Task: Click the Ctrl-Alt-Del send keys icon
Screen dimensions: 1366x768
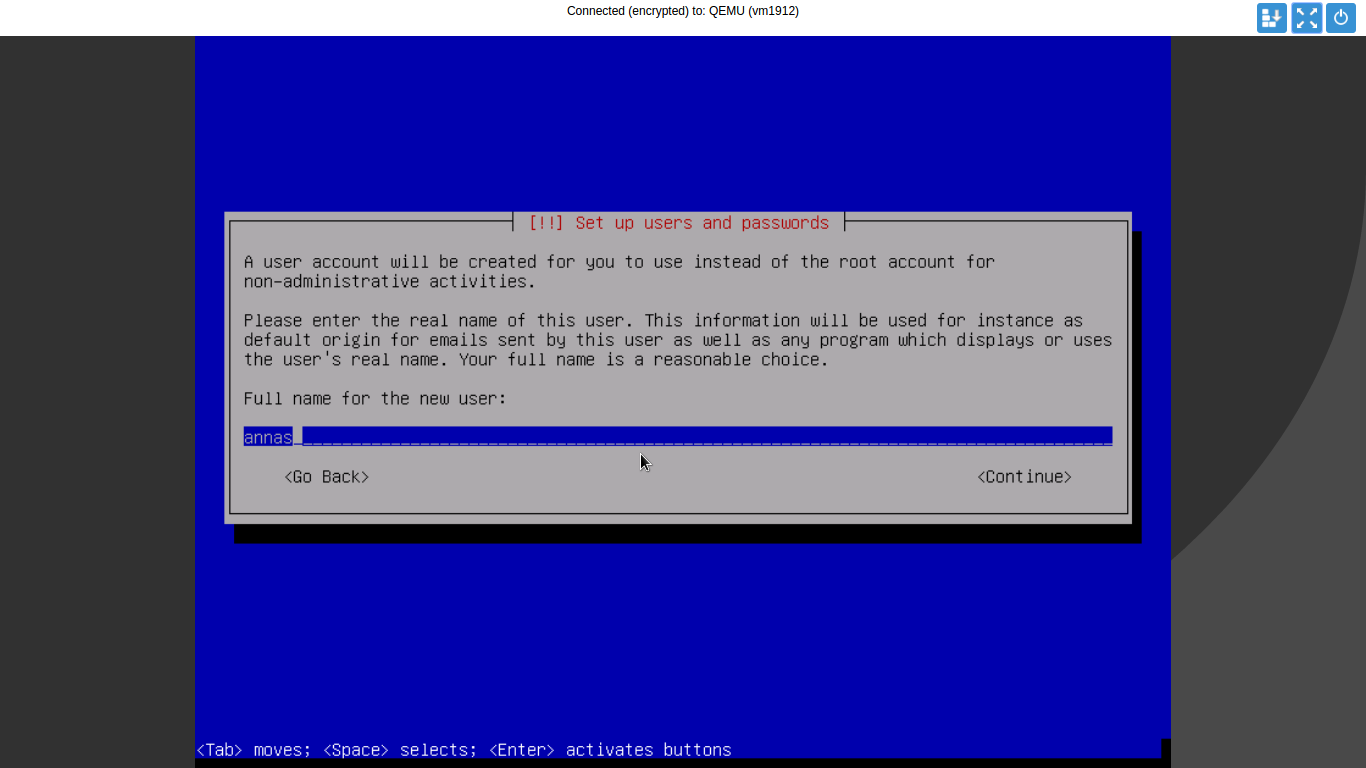Action: click(1272, 18)
